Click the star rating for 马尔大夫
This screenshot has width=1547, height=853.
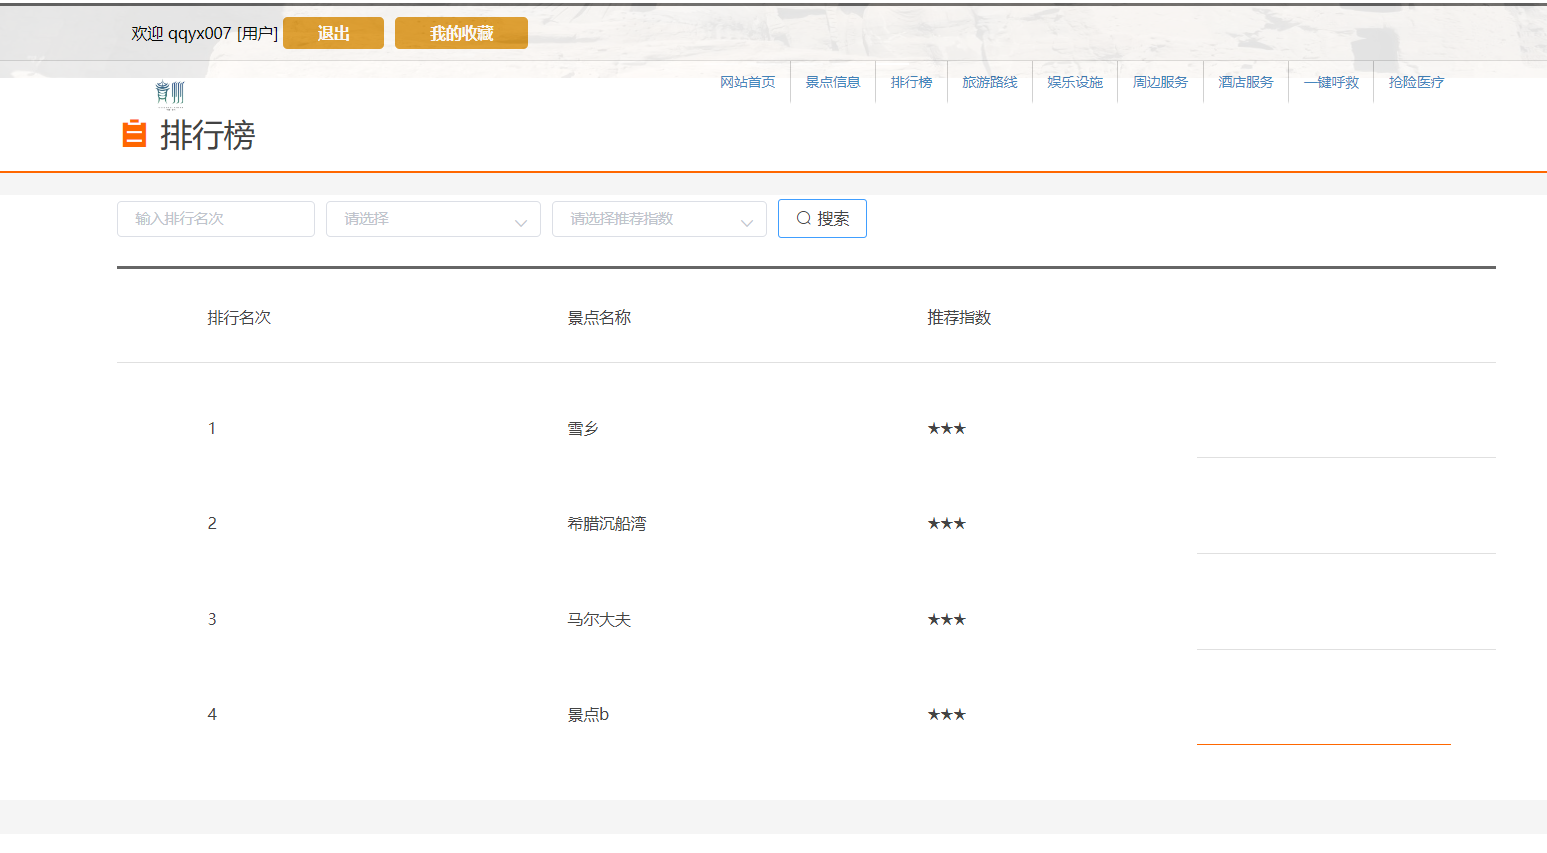click(x=946, y=619)
